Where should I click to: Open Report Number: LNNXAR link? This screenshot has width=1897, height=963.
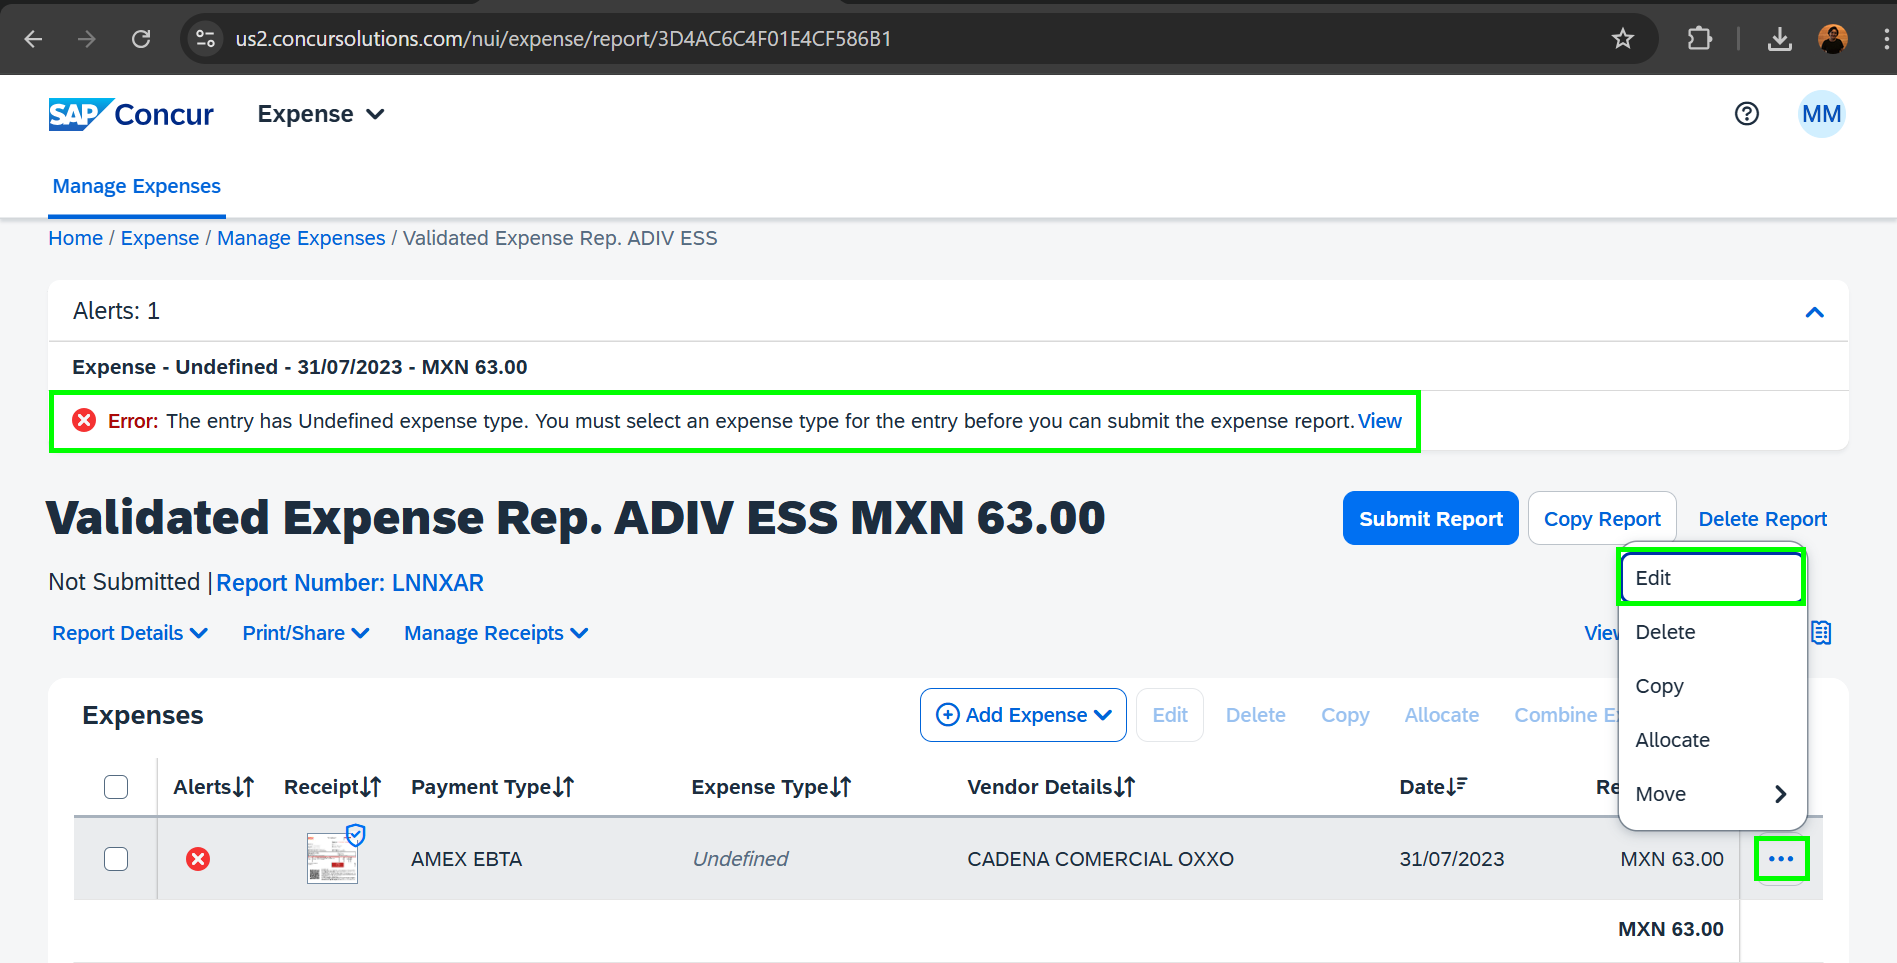350,583
